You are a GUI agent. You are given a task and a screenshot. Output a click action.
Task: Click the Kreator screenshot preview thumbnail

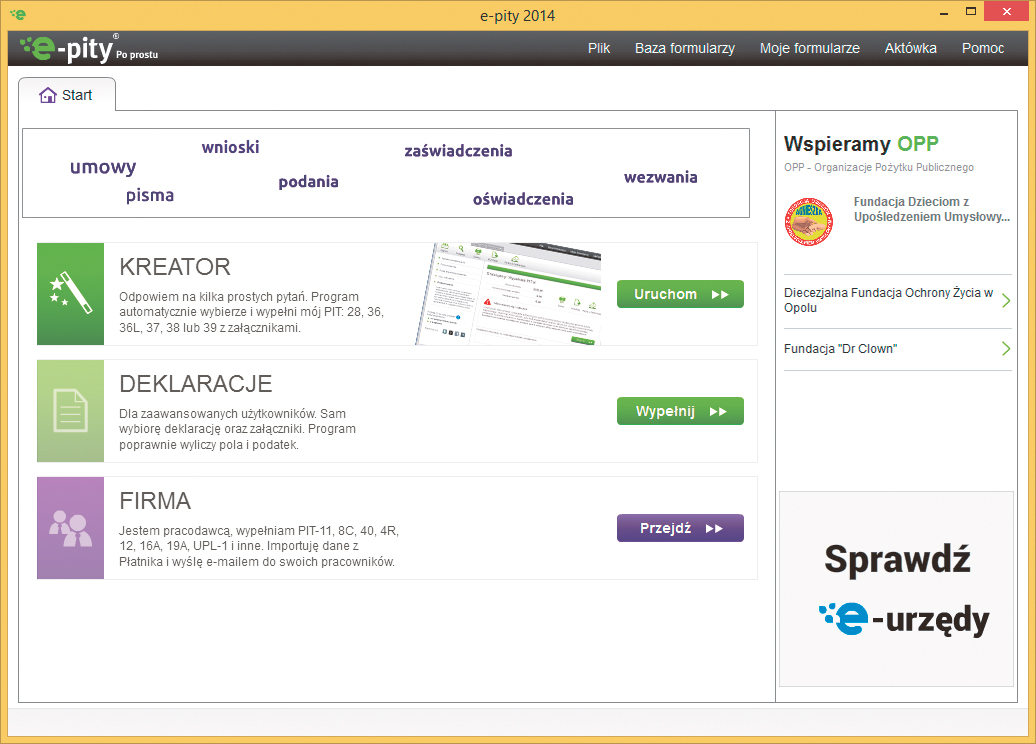point(508,294)
